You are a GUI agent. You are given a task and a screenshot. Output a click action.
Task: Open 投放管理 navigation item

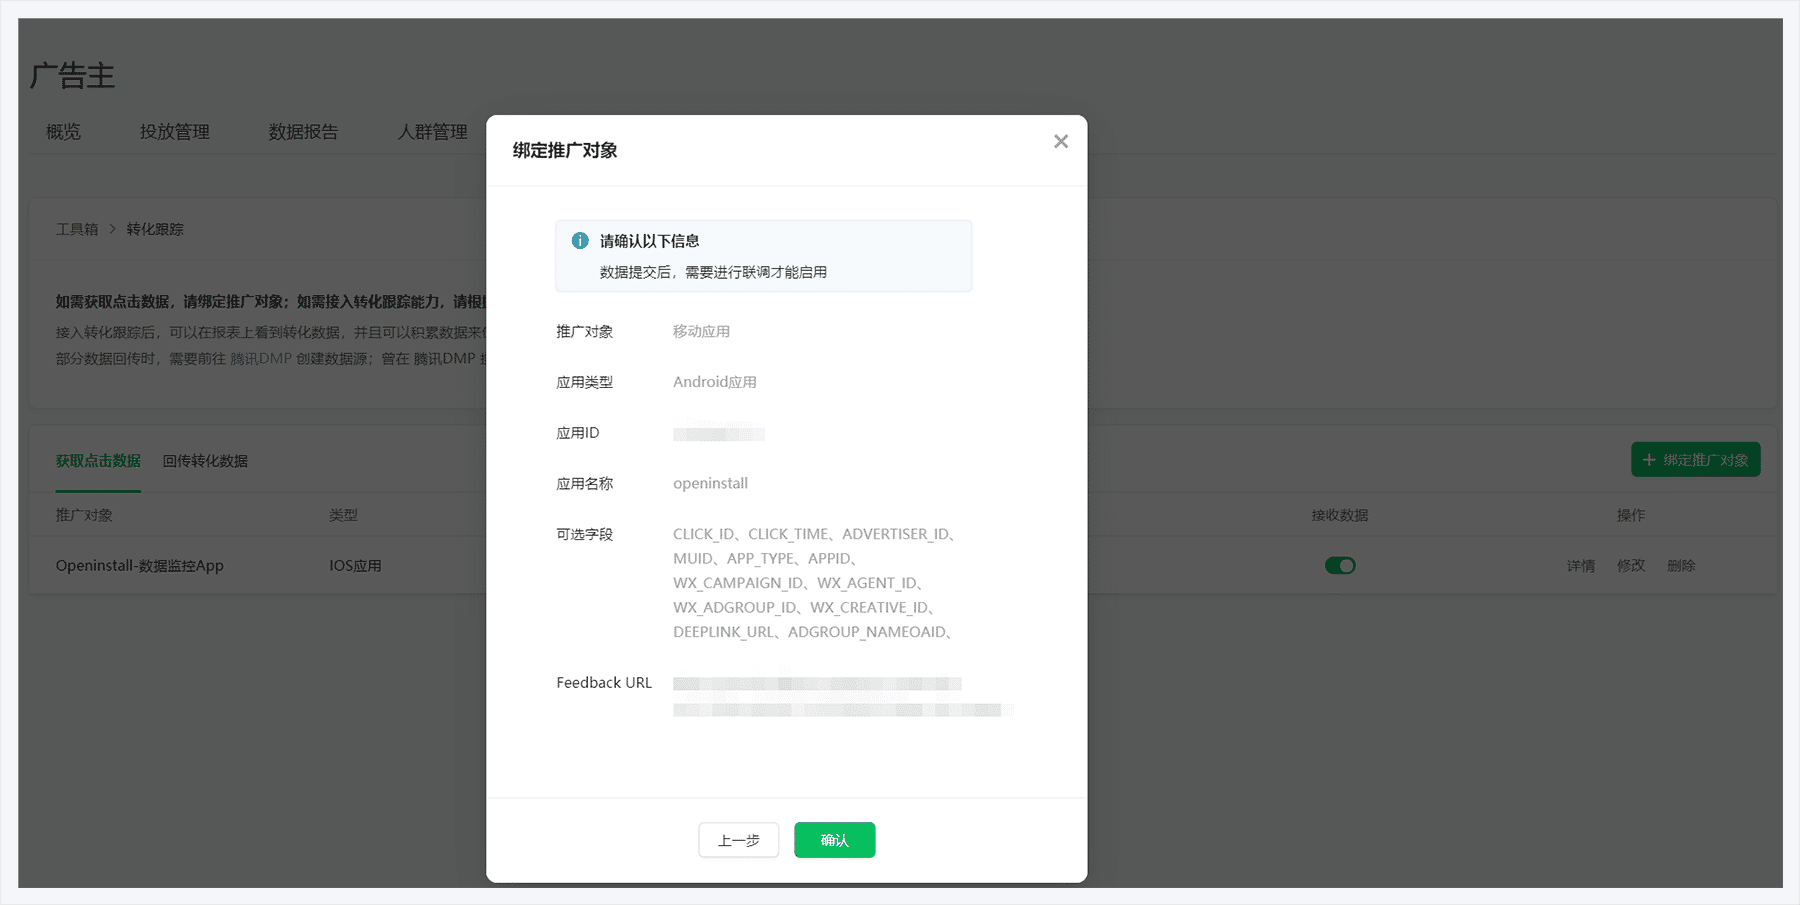click(x=175, y=132)
